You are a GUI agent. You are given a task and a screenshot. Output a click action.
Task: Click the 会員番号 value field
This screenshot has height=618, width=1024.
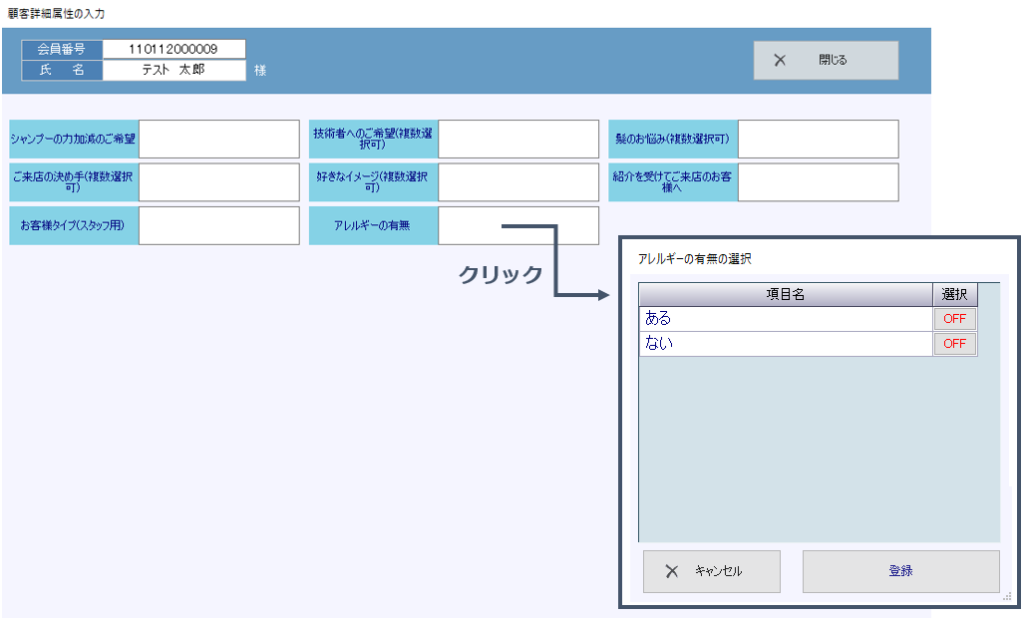point(173,49)
